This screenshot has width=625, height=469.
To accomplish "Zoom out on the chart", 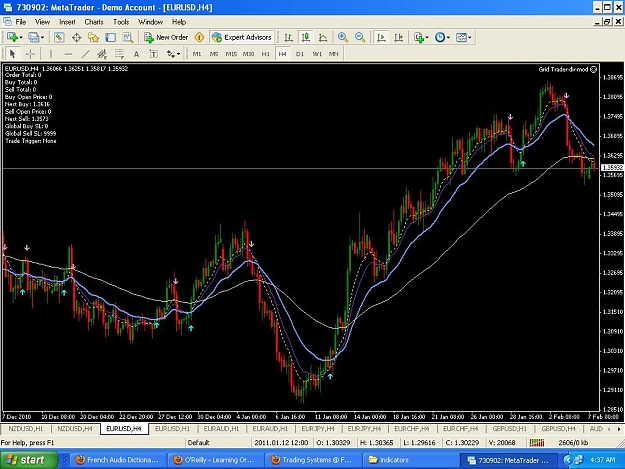I will pos(360,37).
